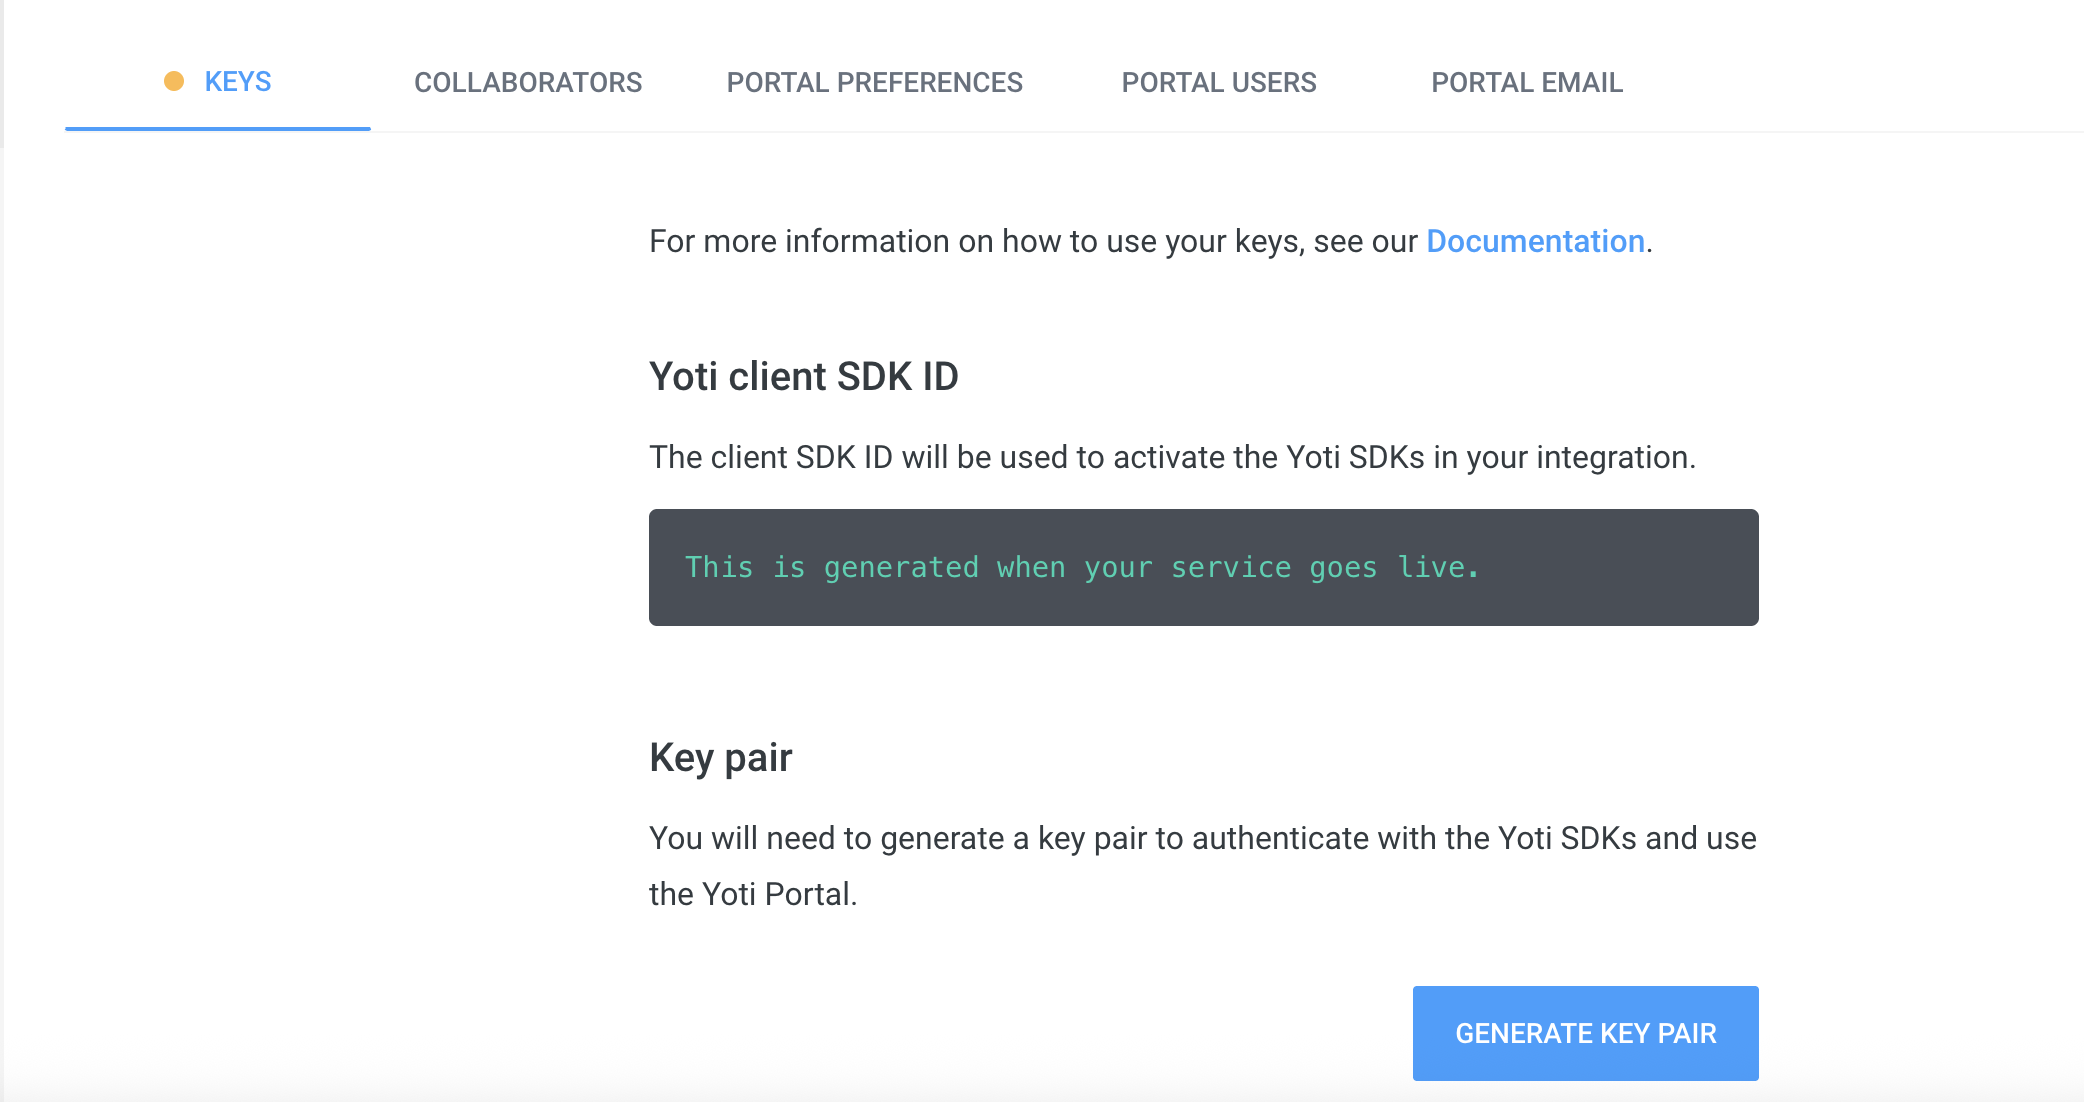Image resolution: width=2084 pixels, height=1102 pixels.
Task: Click the Yoti client SDK ID heading
Action: (x=803, y=376)
